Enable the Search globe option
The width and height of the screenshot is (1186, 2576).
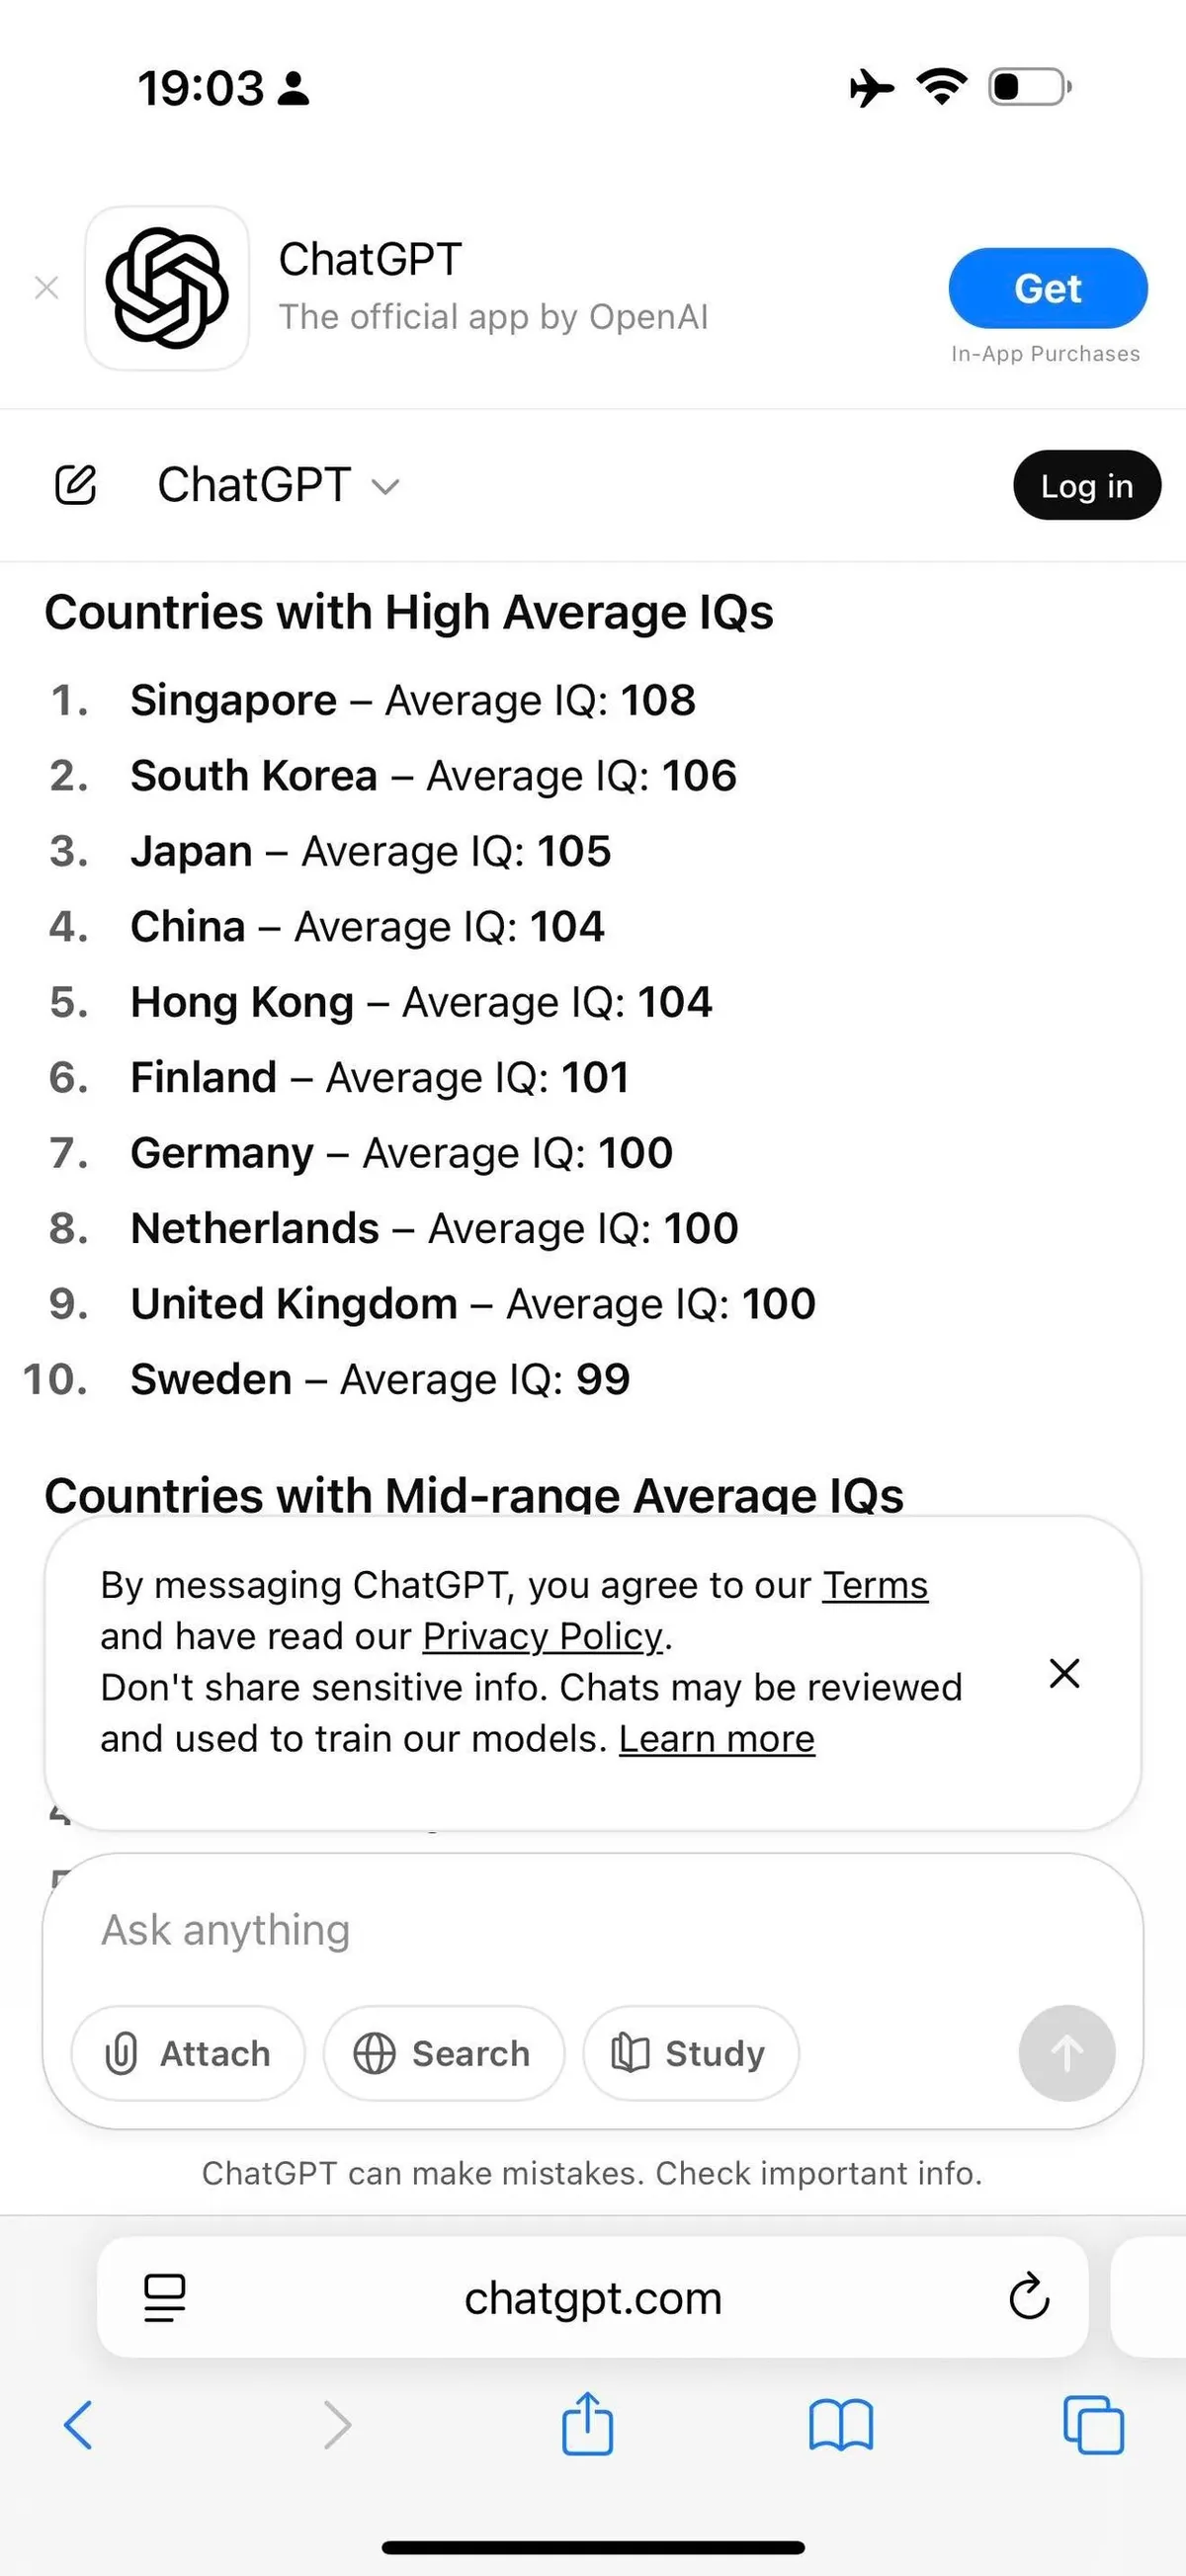coord(443,2054)
